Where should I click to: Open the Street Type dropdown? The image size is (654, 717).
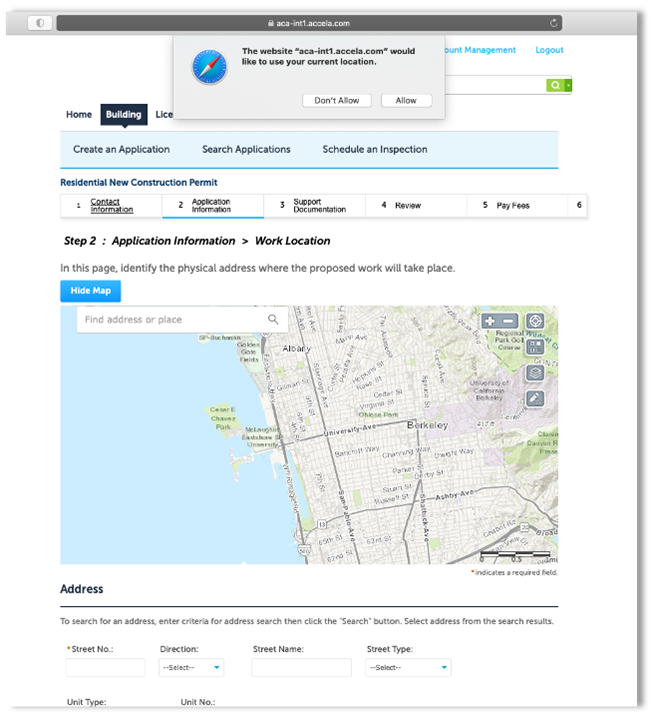407,667
